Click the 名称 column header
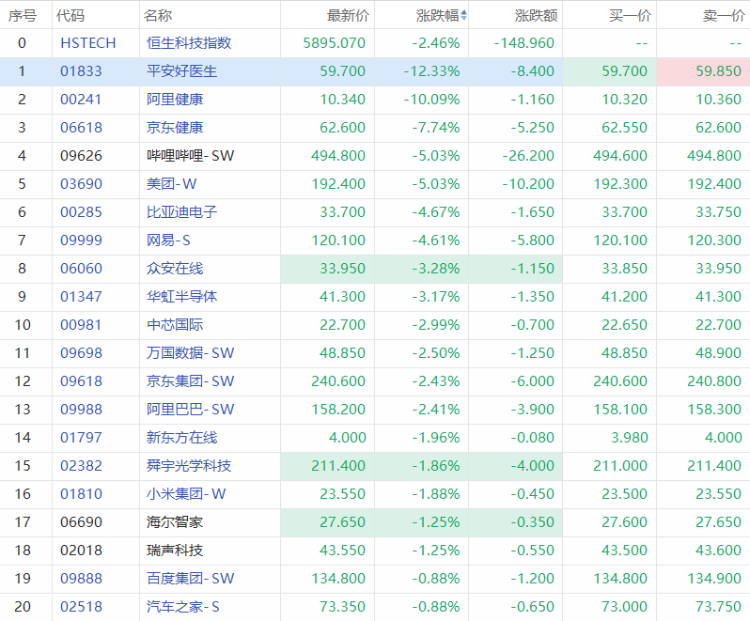Screen dimensions: 750x621 pyautogui.click(x=158, y=16)
